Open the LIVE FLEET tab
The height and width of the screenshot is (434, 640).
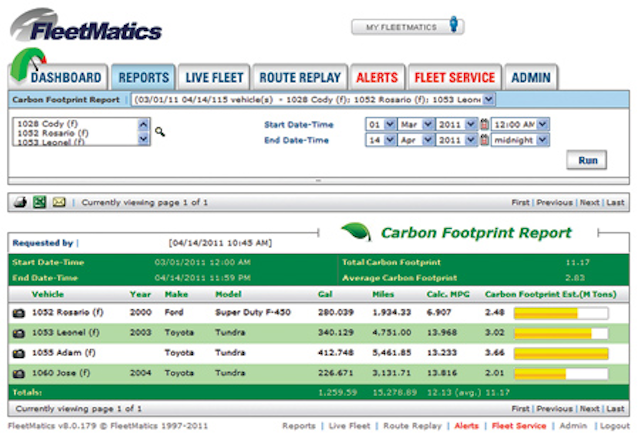[x=214, y=77]
